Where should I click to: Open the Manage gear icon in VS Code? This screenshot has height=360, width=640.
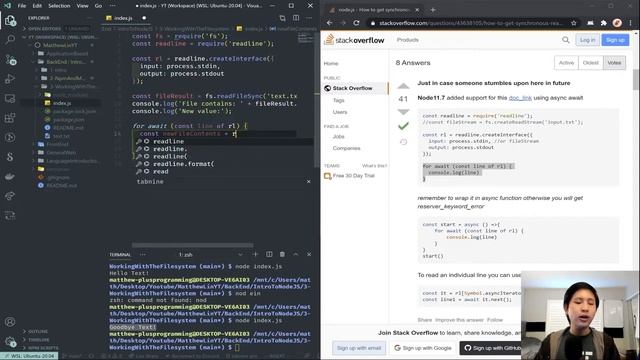point(10,341)
